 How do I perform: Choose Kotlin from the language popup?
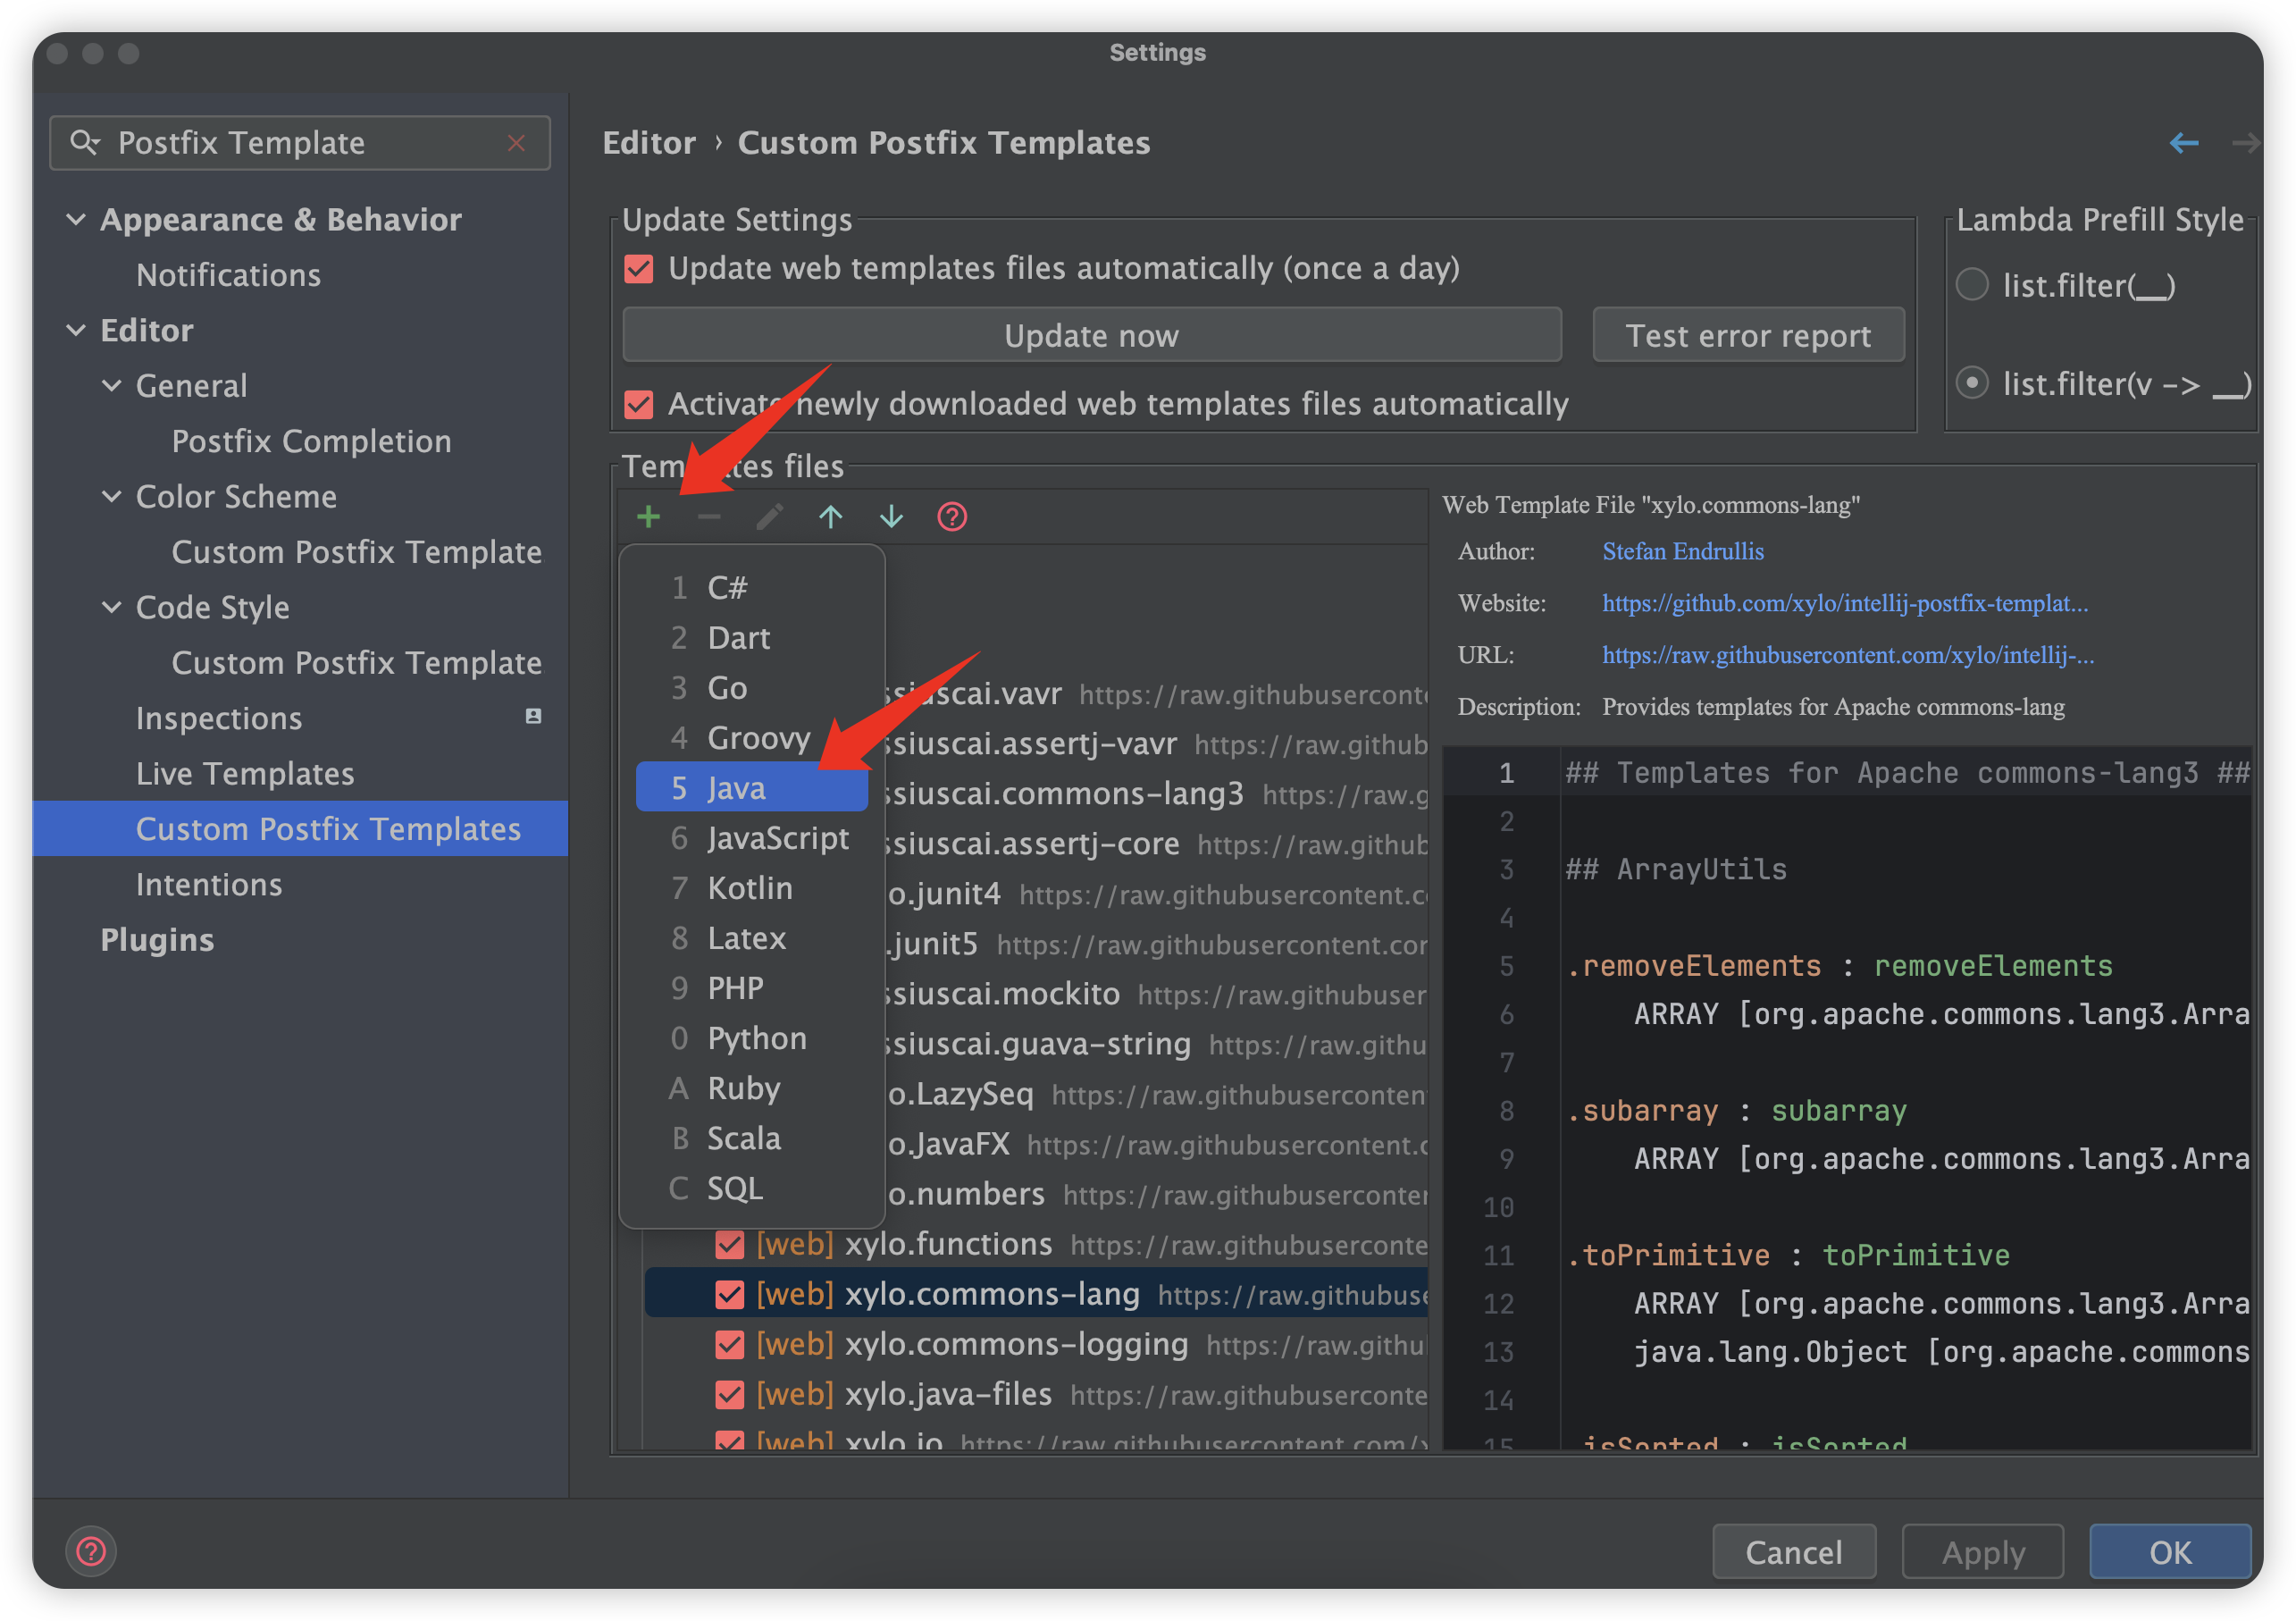(750, 888)
